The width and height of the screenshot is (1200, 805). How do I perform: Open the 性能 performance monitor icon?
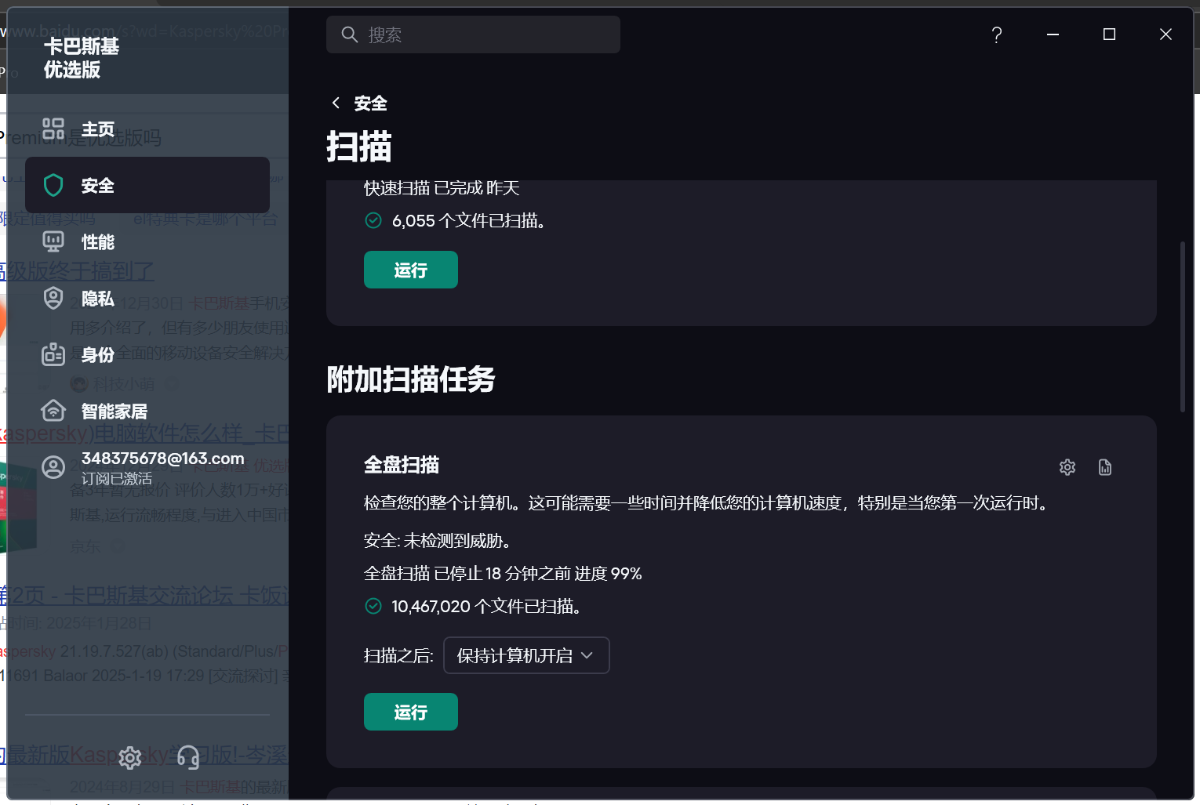53,242
